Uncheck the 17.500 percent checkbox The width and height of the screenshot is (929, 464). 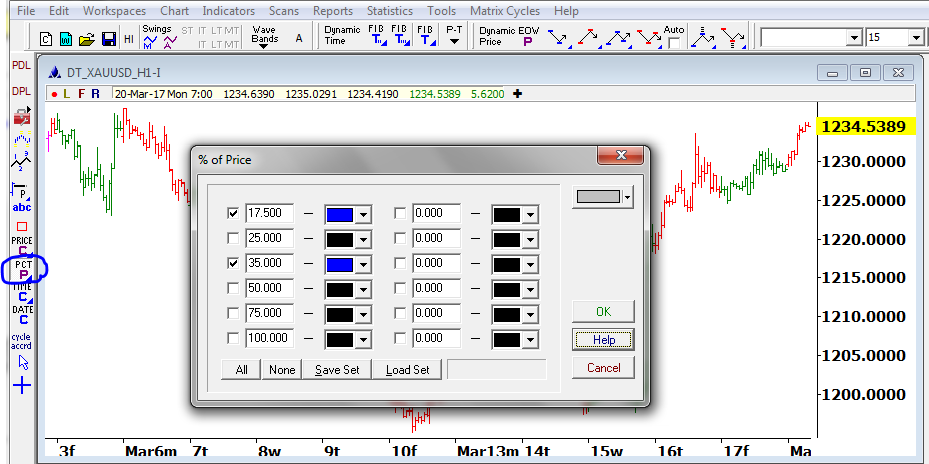tap(233, 213)
